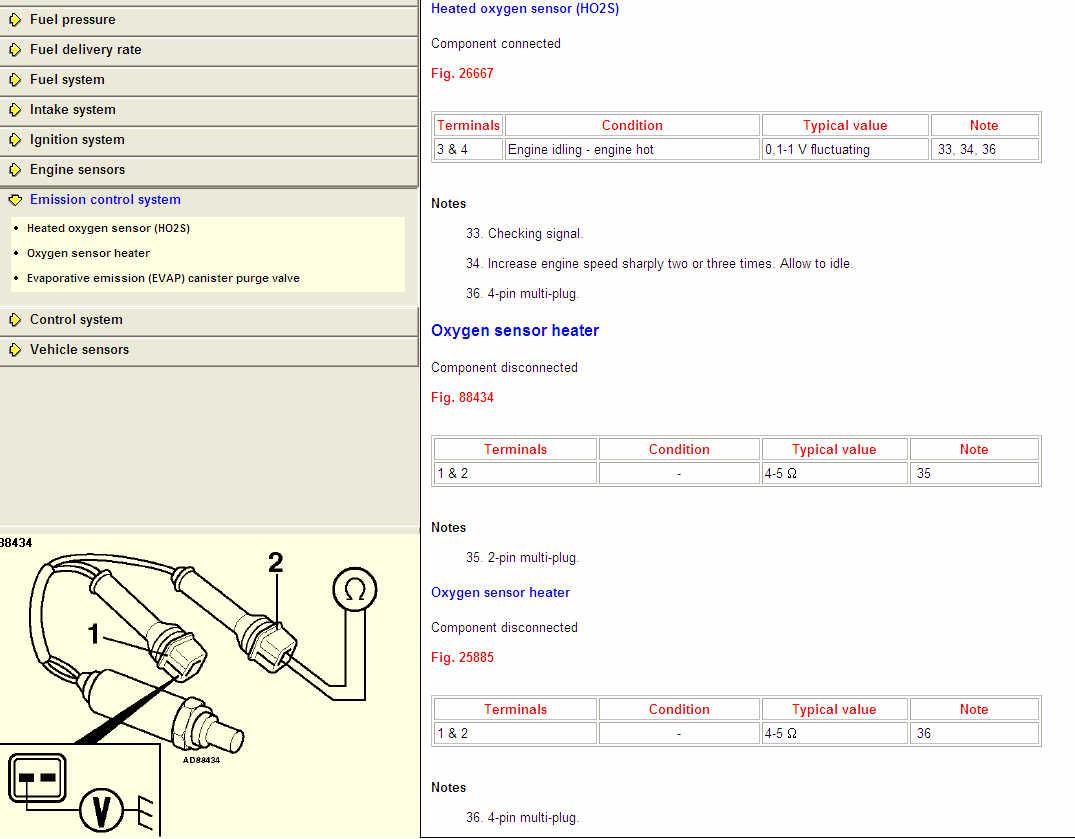Collapse the Emission control system arrow icon

(15, 200)
